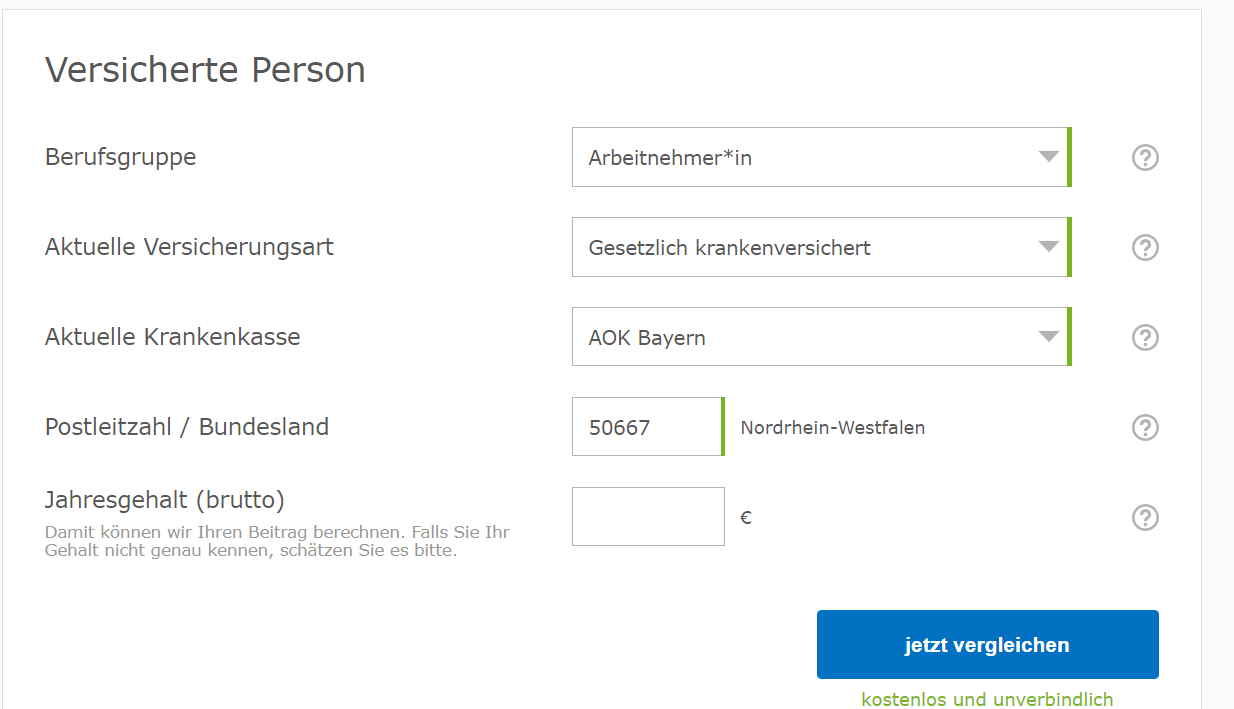Click the Aktuelle Versicherungsart label

(x=189, y=247)
